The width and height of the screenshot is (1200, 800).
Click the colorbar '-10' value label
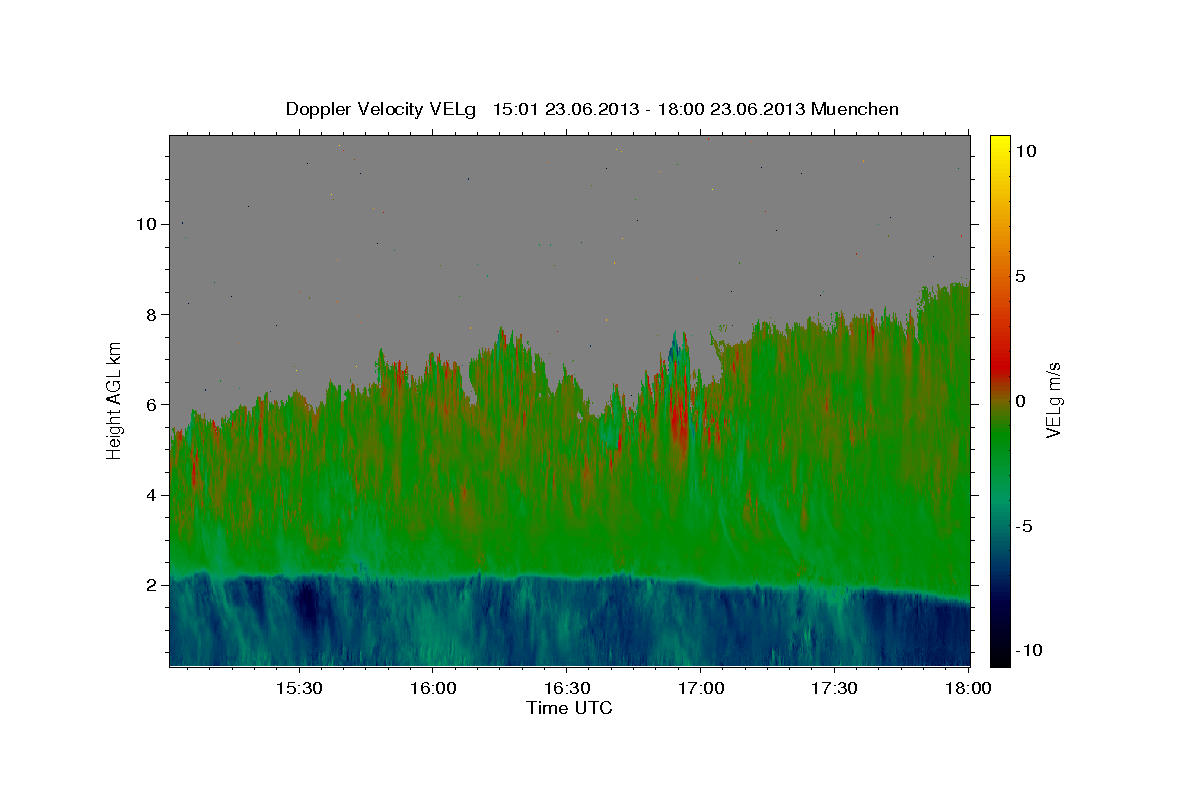tap(1027, 651)
